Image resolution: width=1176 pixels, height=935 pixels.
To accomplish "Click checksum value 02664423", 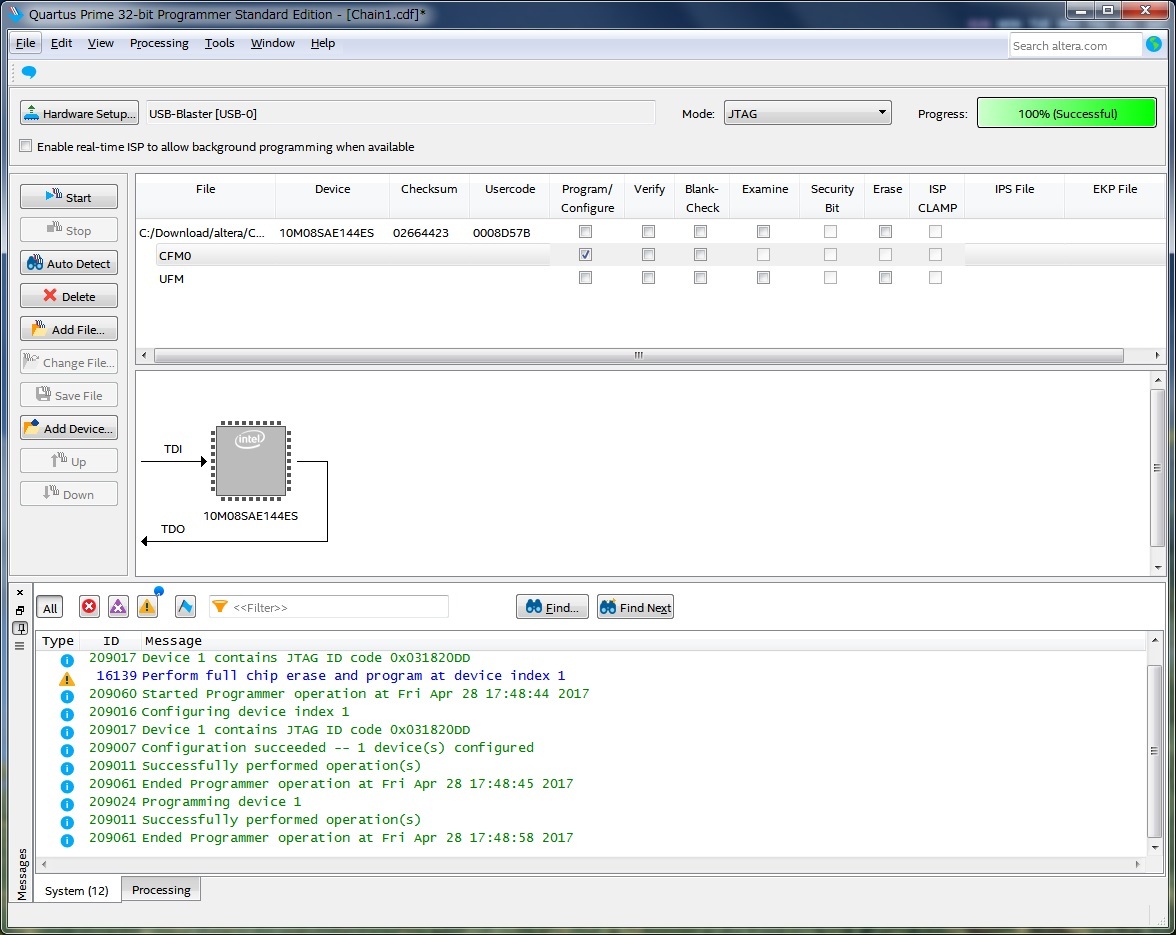I will pyautogui.click(x=421, y=232).
